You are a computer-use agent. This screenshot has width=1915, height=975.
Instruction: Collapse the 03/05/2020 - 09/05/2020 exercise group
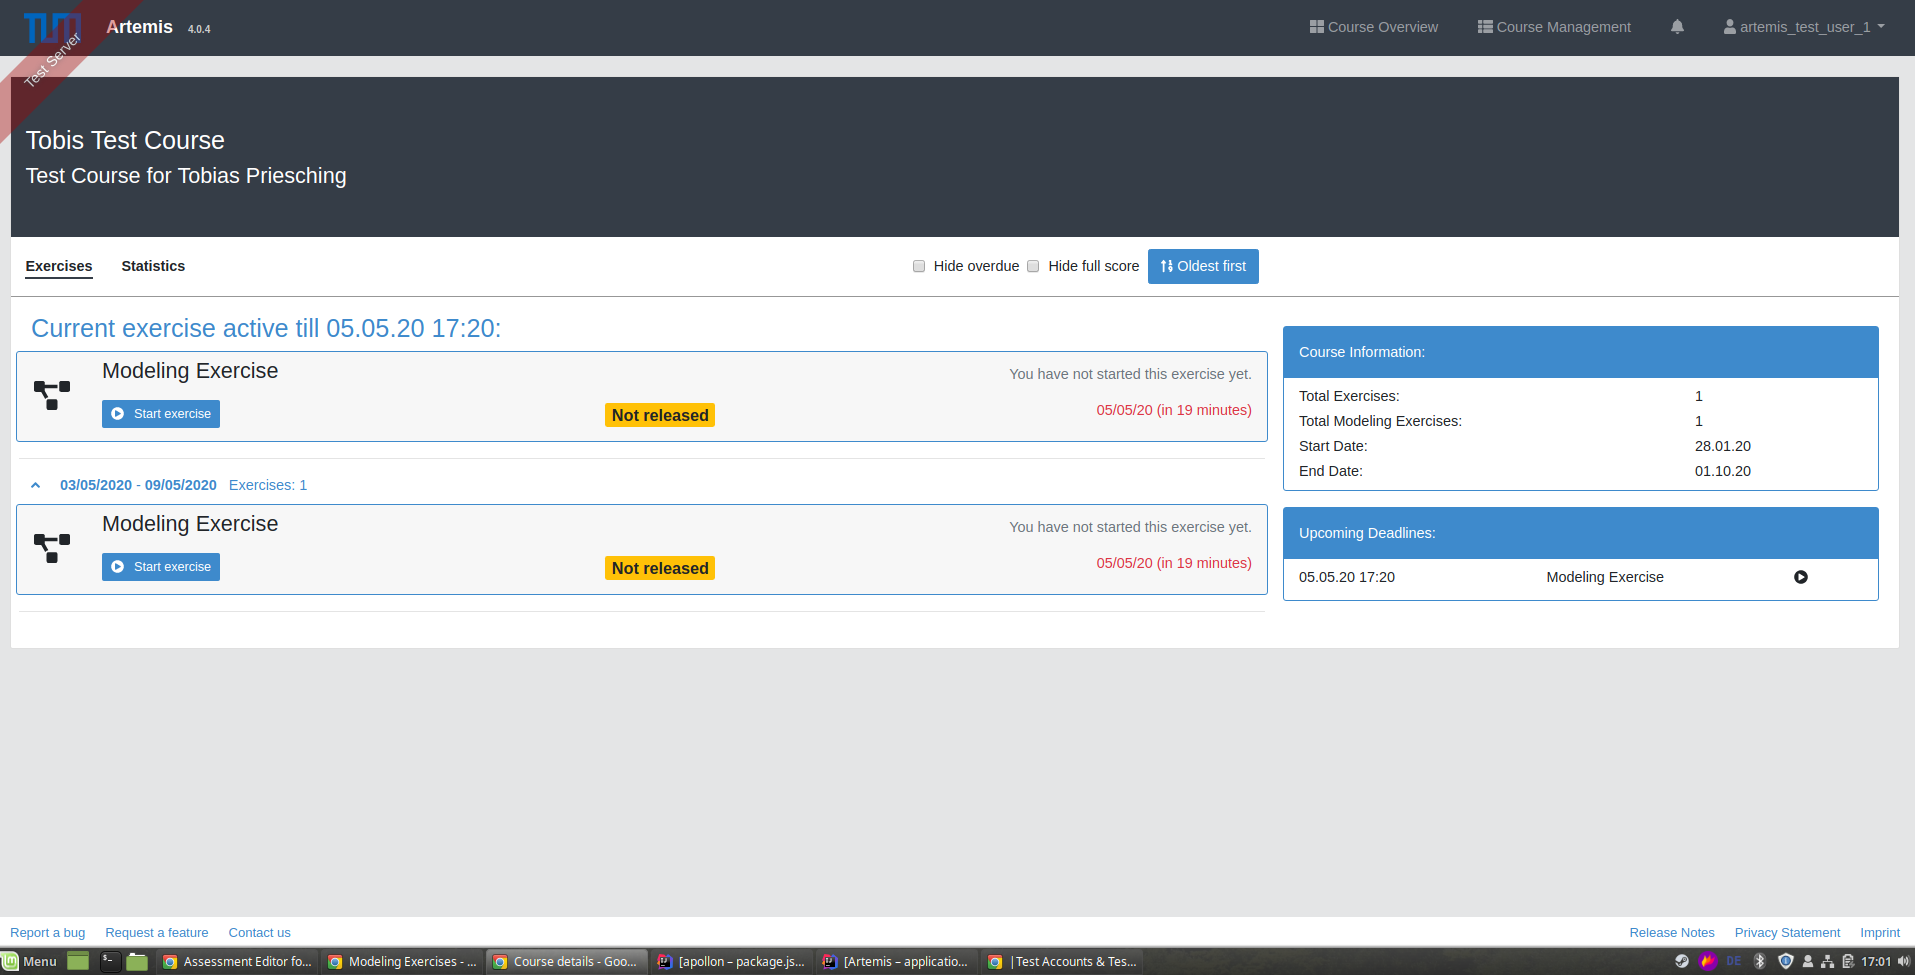coord(36,484)
